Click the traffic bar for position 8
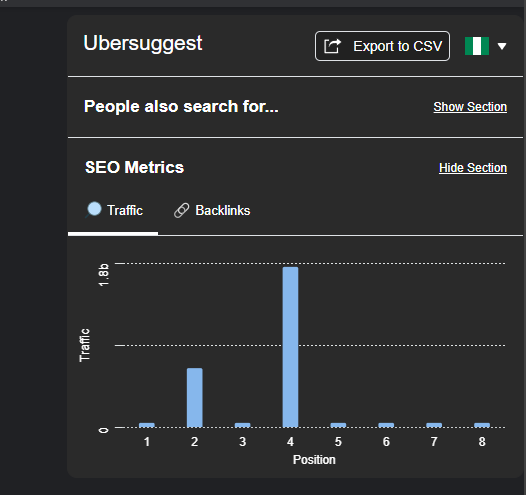The width and height of the screenshot is (526, 495). [482, 425]
